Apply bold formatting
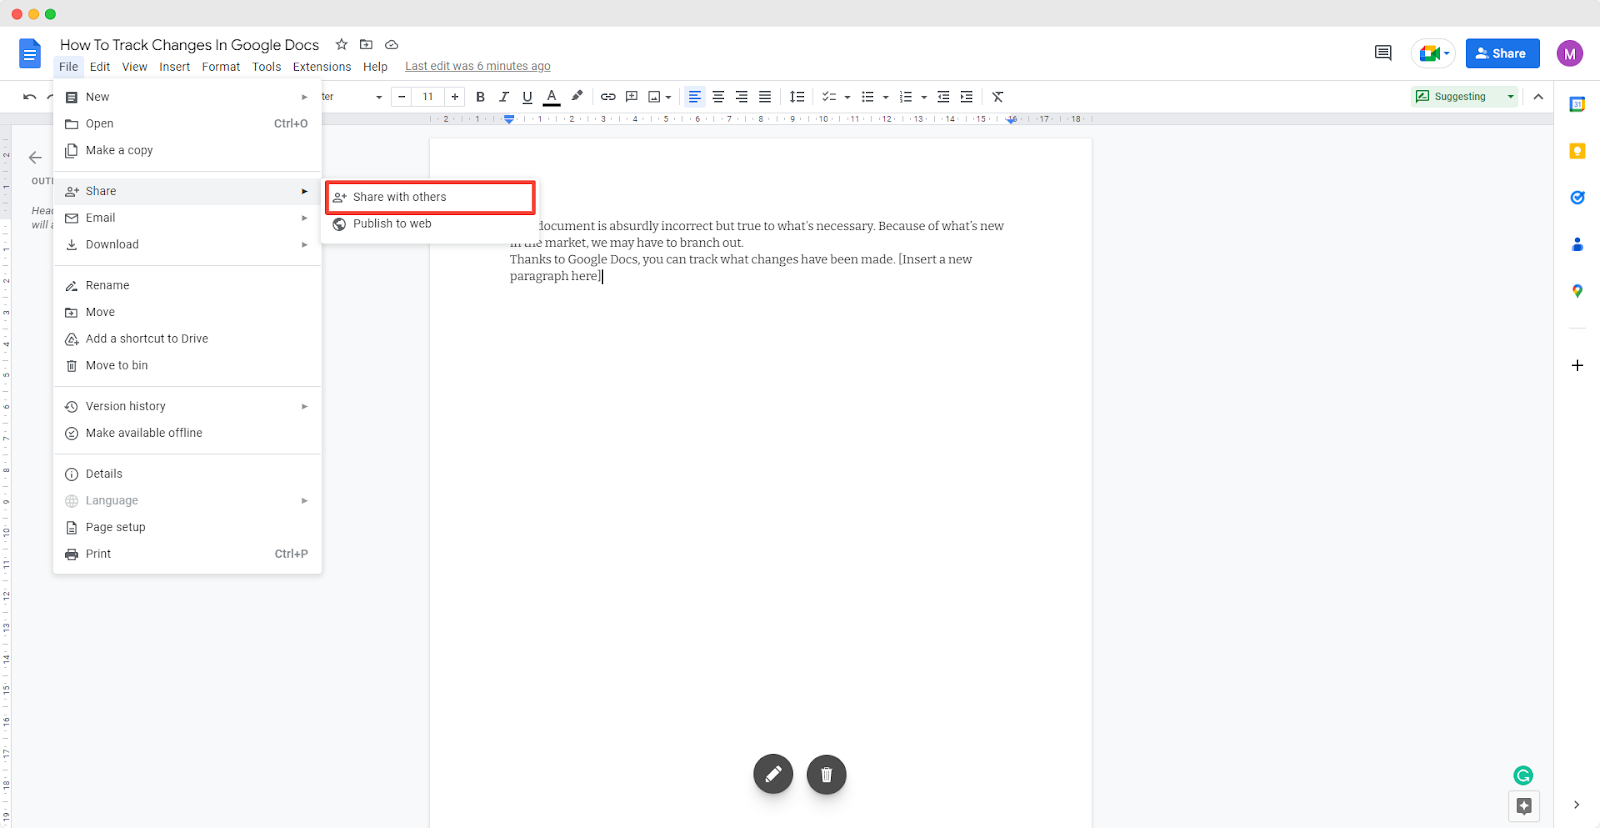This screenshot has width=1600, height=828. (480, 97)
